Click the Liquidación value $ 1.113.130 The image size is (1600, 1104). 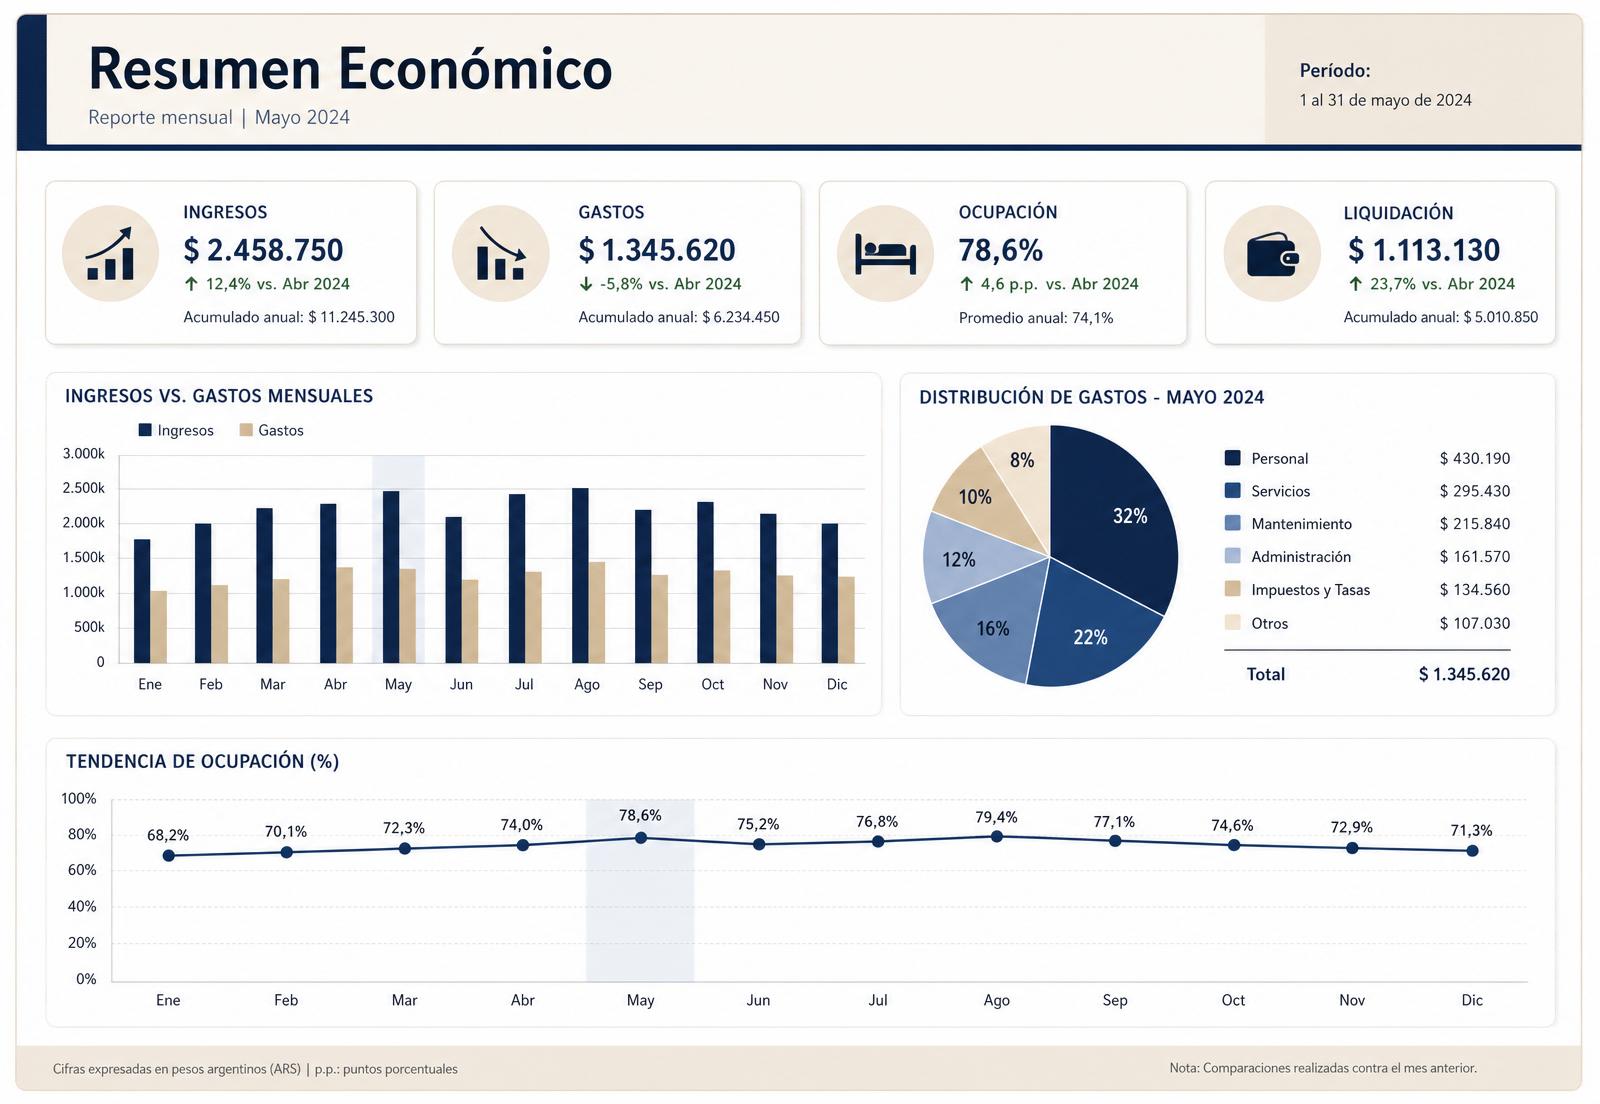click(x=1424, y=250)
